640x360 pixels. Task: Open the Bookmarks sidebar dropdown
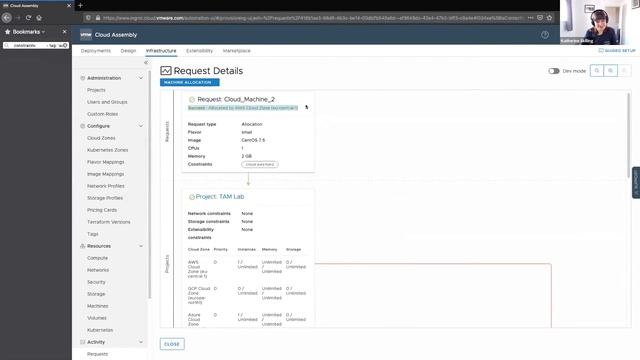pyautogui.click(x=29, y=32)
